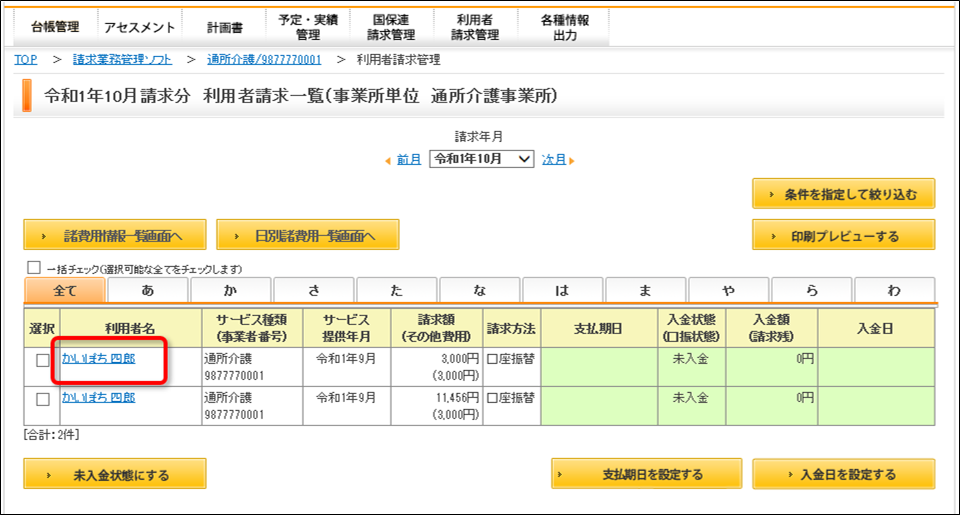The width and height of the screenshot is (960, 515).
Task: Open the 利用者請求管理 menu
Action: coord(475,27)
